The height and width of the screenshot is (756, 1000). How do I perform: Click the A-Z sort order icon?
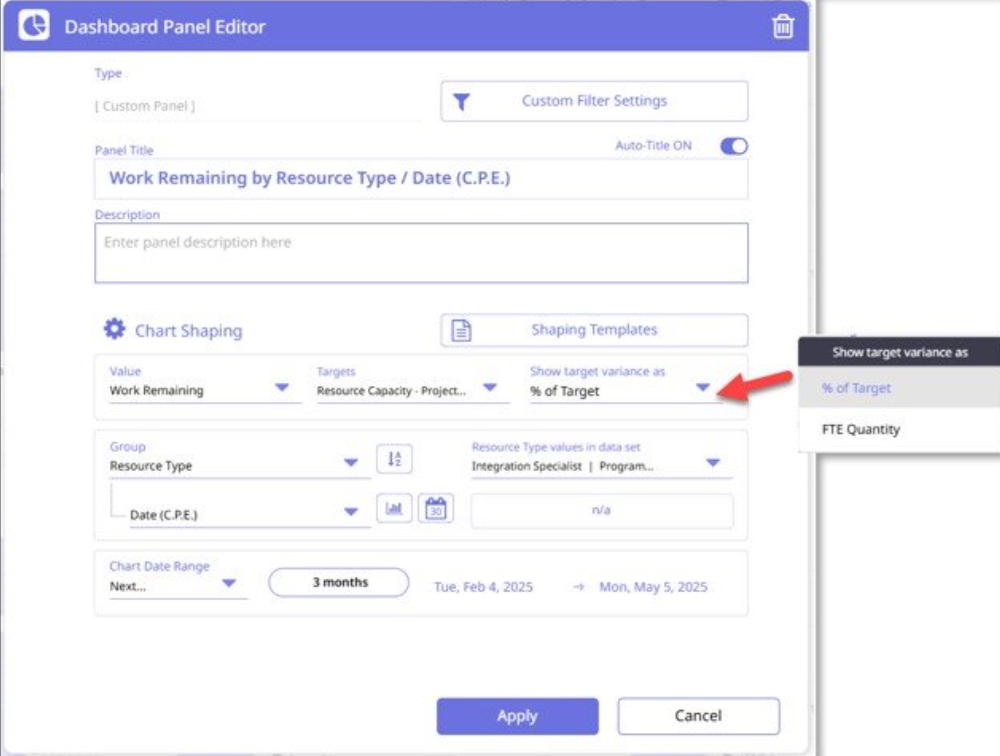tap(394, 459)
